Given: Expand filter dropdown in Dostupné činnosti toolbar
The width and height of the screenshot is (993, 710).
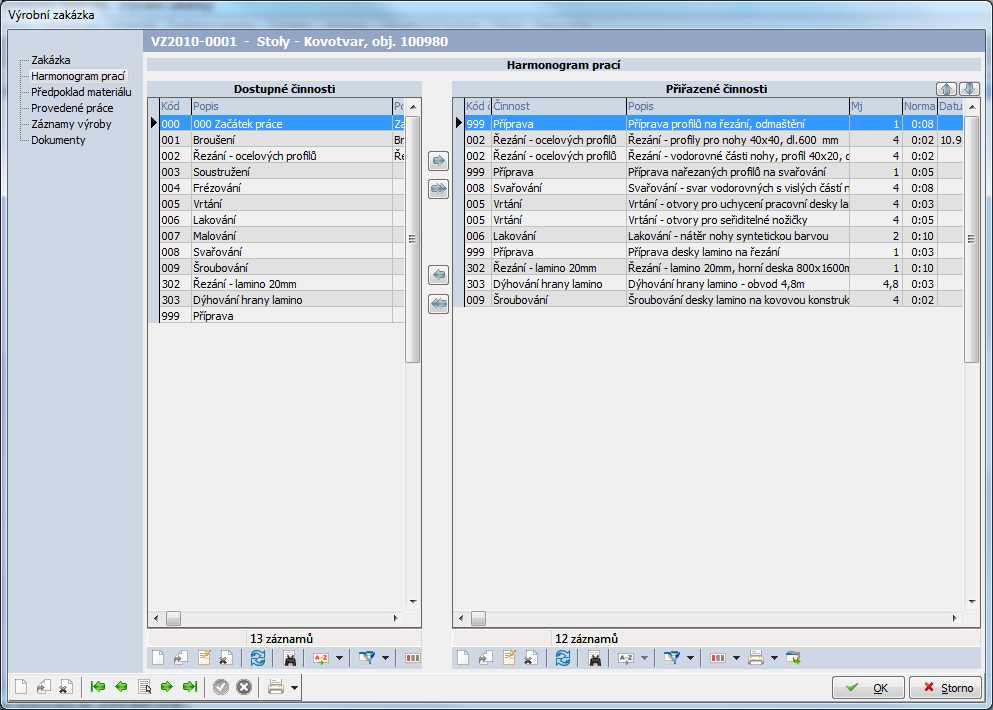Looking at the screenshot, I should [x=385, y=659].
